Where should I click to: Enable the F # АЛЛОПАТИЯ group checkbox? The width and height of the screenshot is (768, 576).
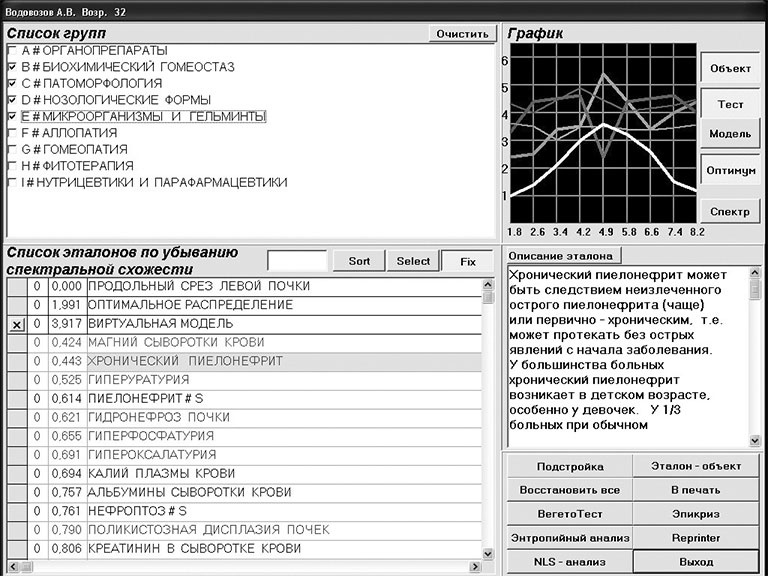[12, 133]
